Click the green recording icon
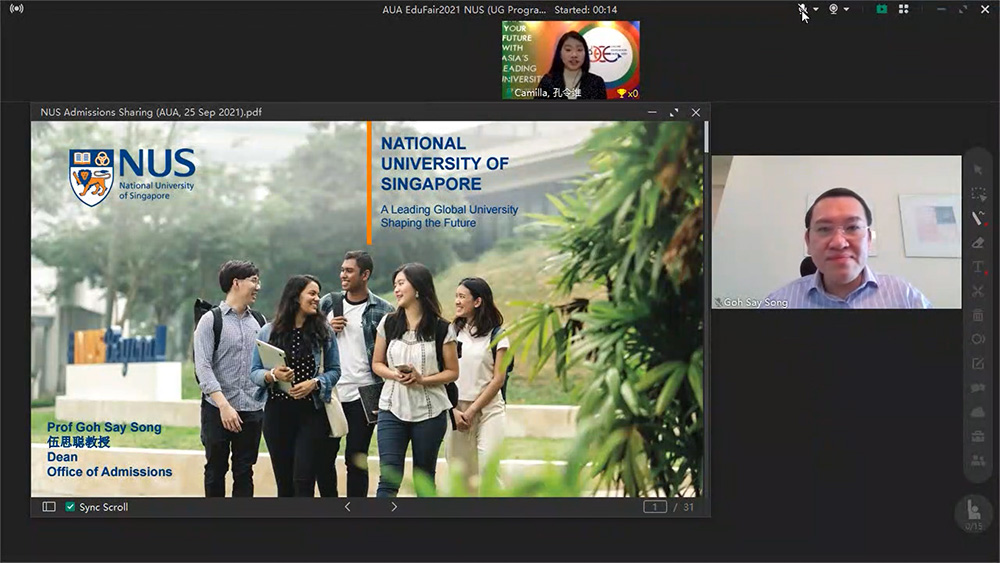The image size is (1000, 563). [x=881, y=10]
